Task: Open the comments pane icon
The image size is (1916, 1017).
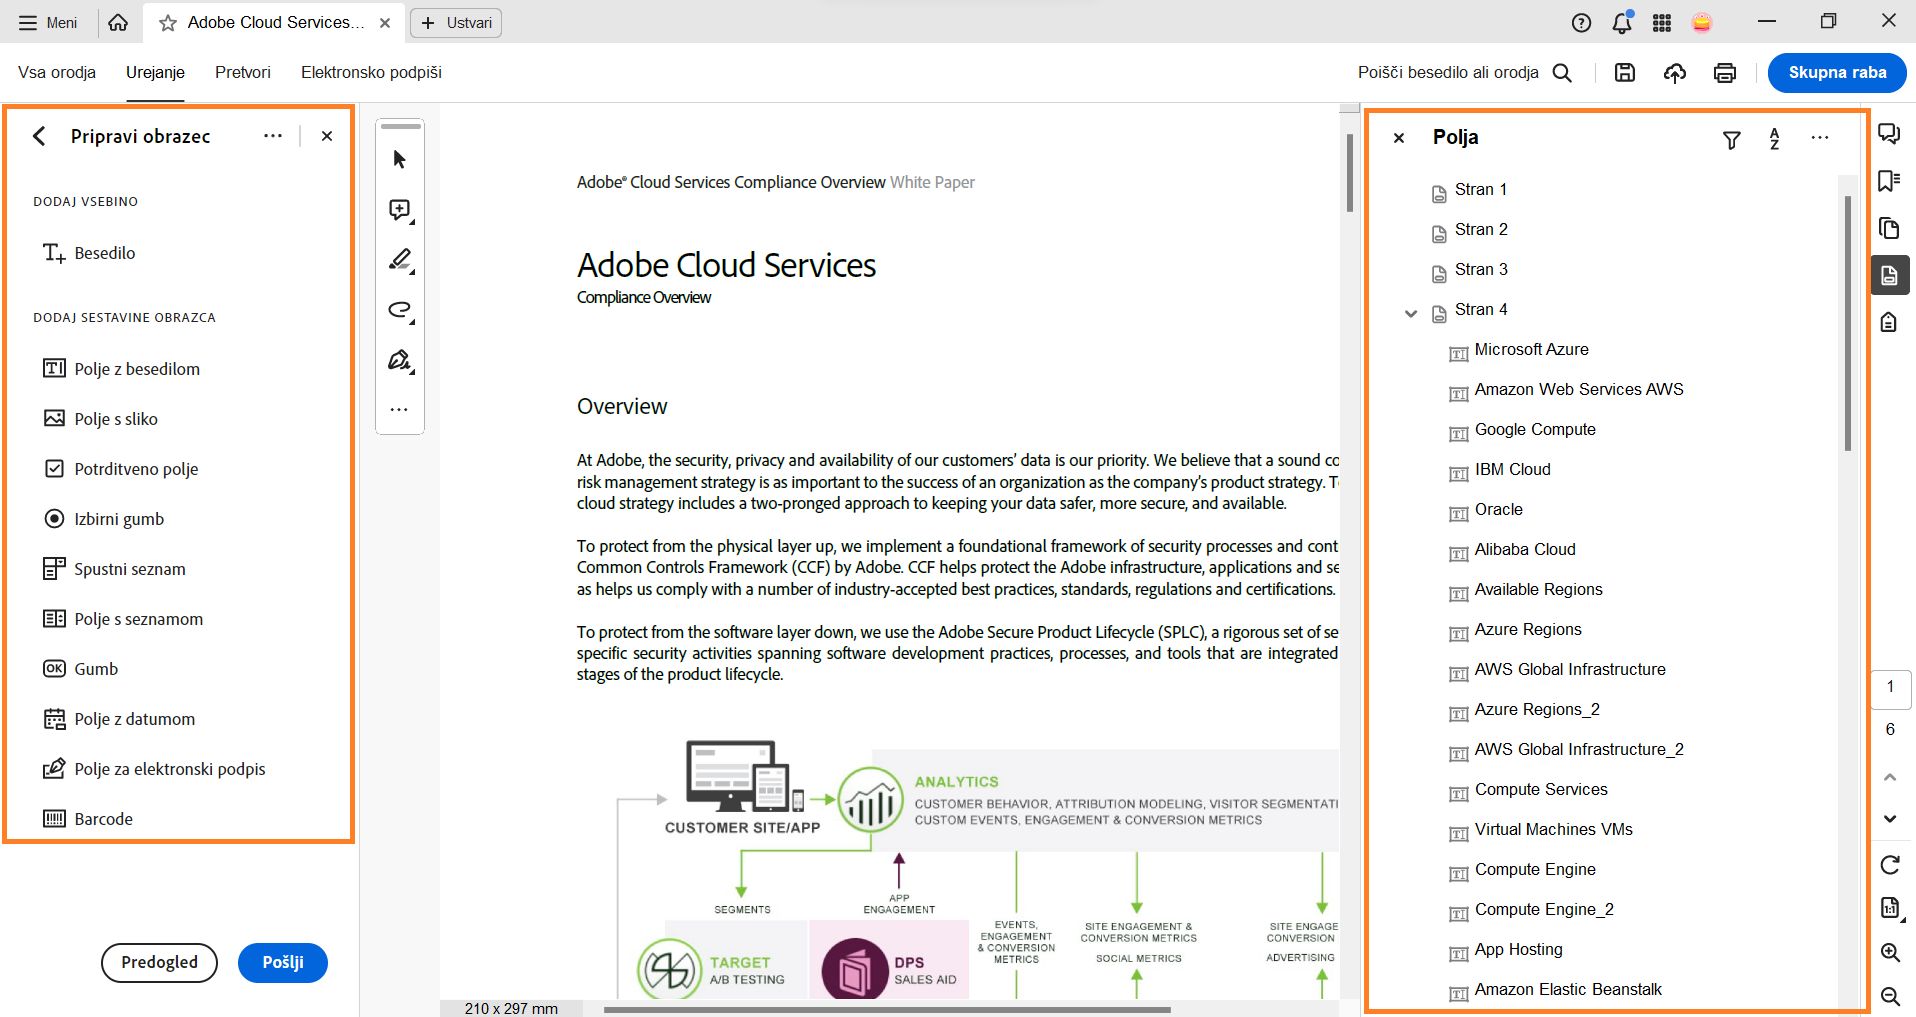Action: pyautogui.click(x=1889, y=134)
